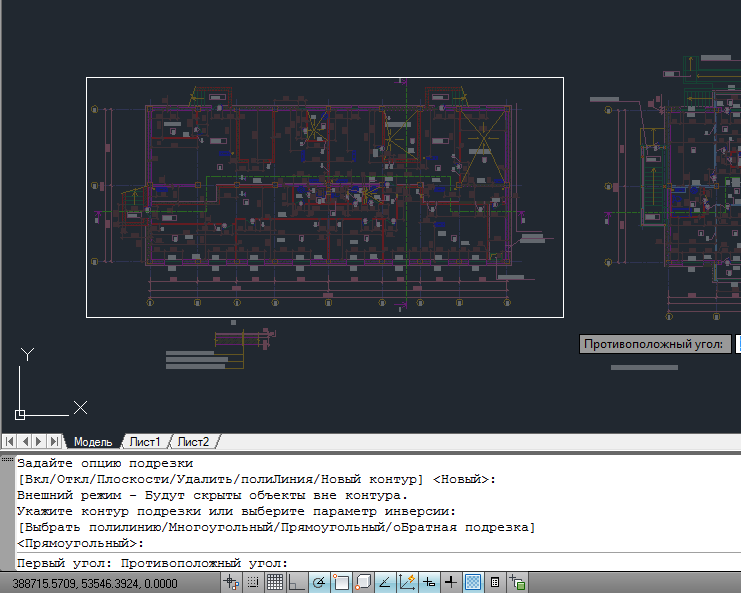Screen dimensions: 741x593
Task: Switch to the Лист2 layout tab
Action: (x=193, y=442)
